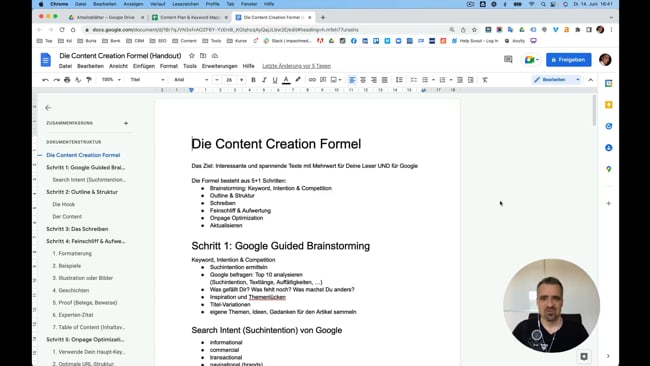Image resolution: width=650 pixels, height=366 pixels.
Task: Open the Format menu in Docs
Action: tap(169, 66)
